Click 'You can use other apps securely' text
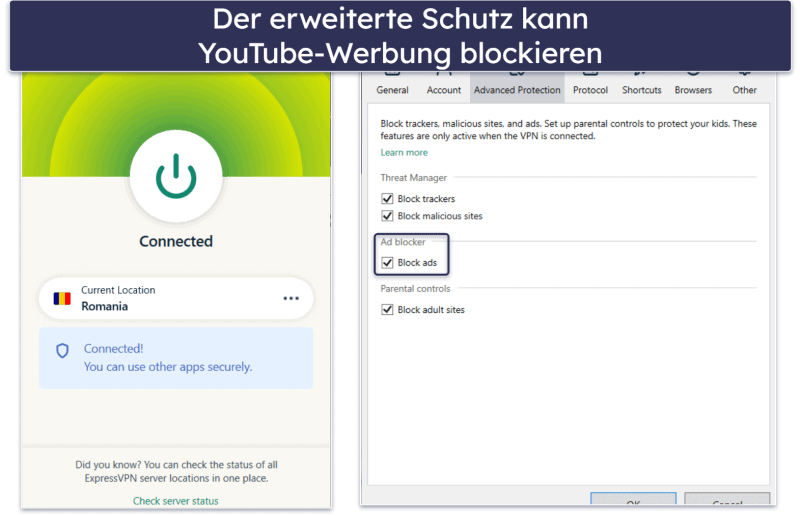 [x=168, y=367]
